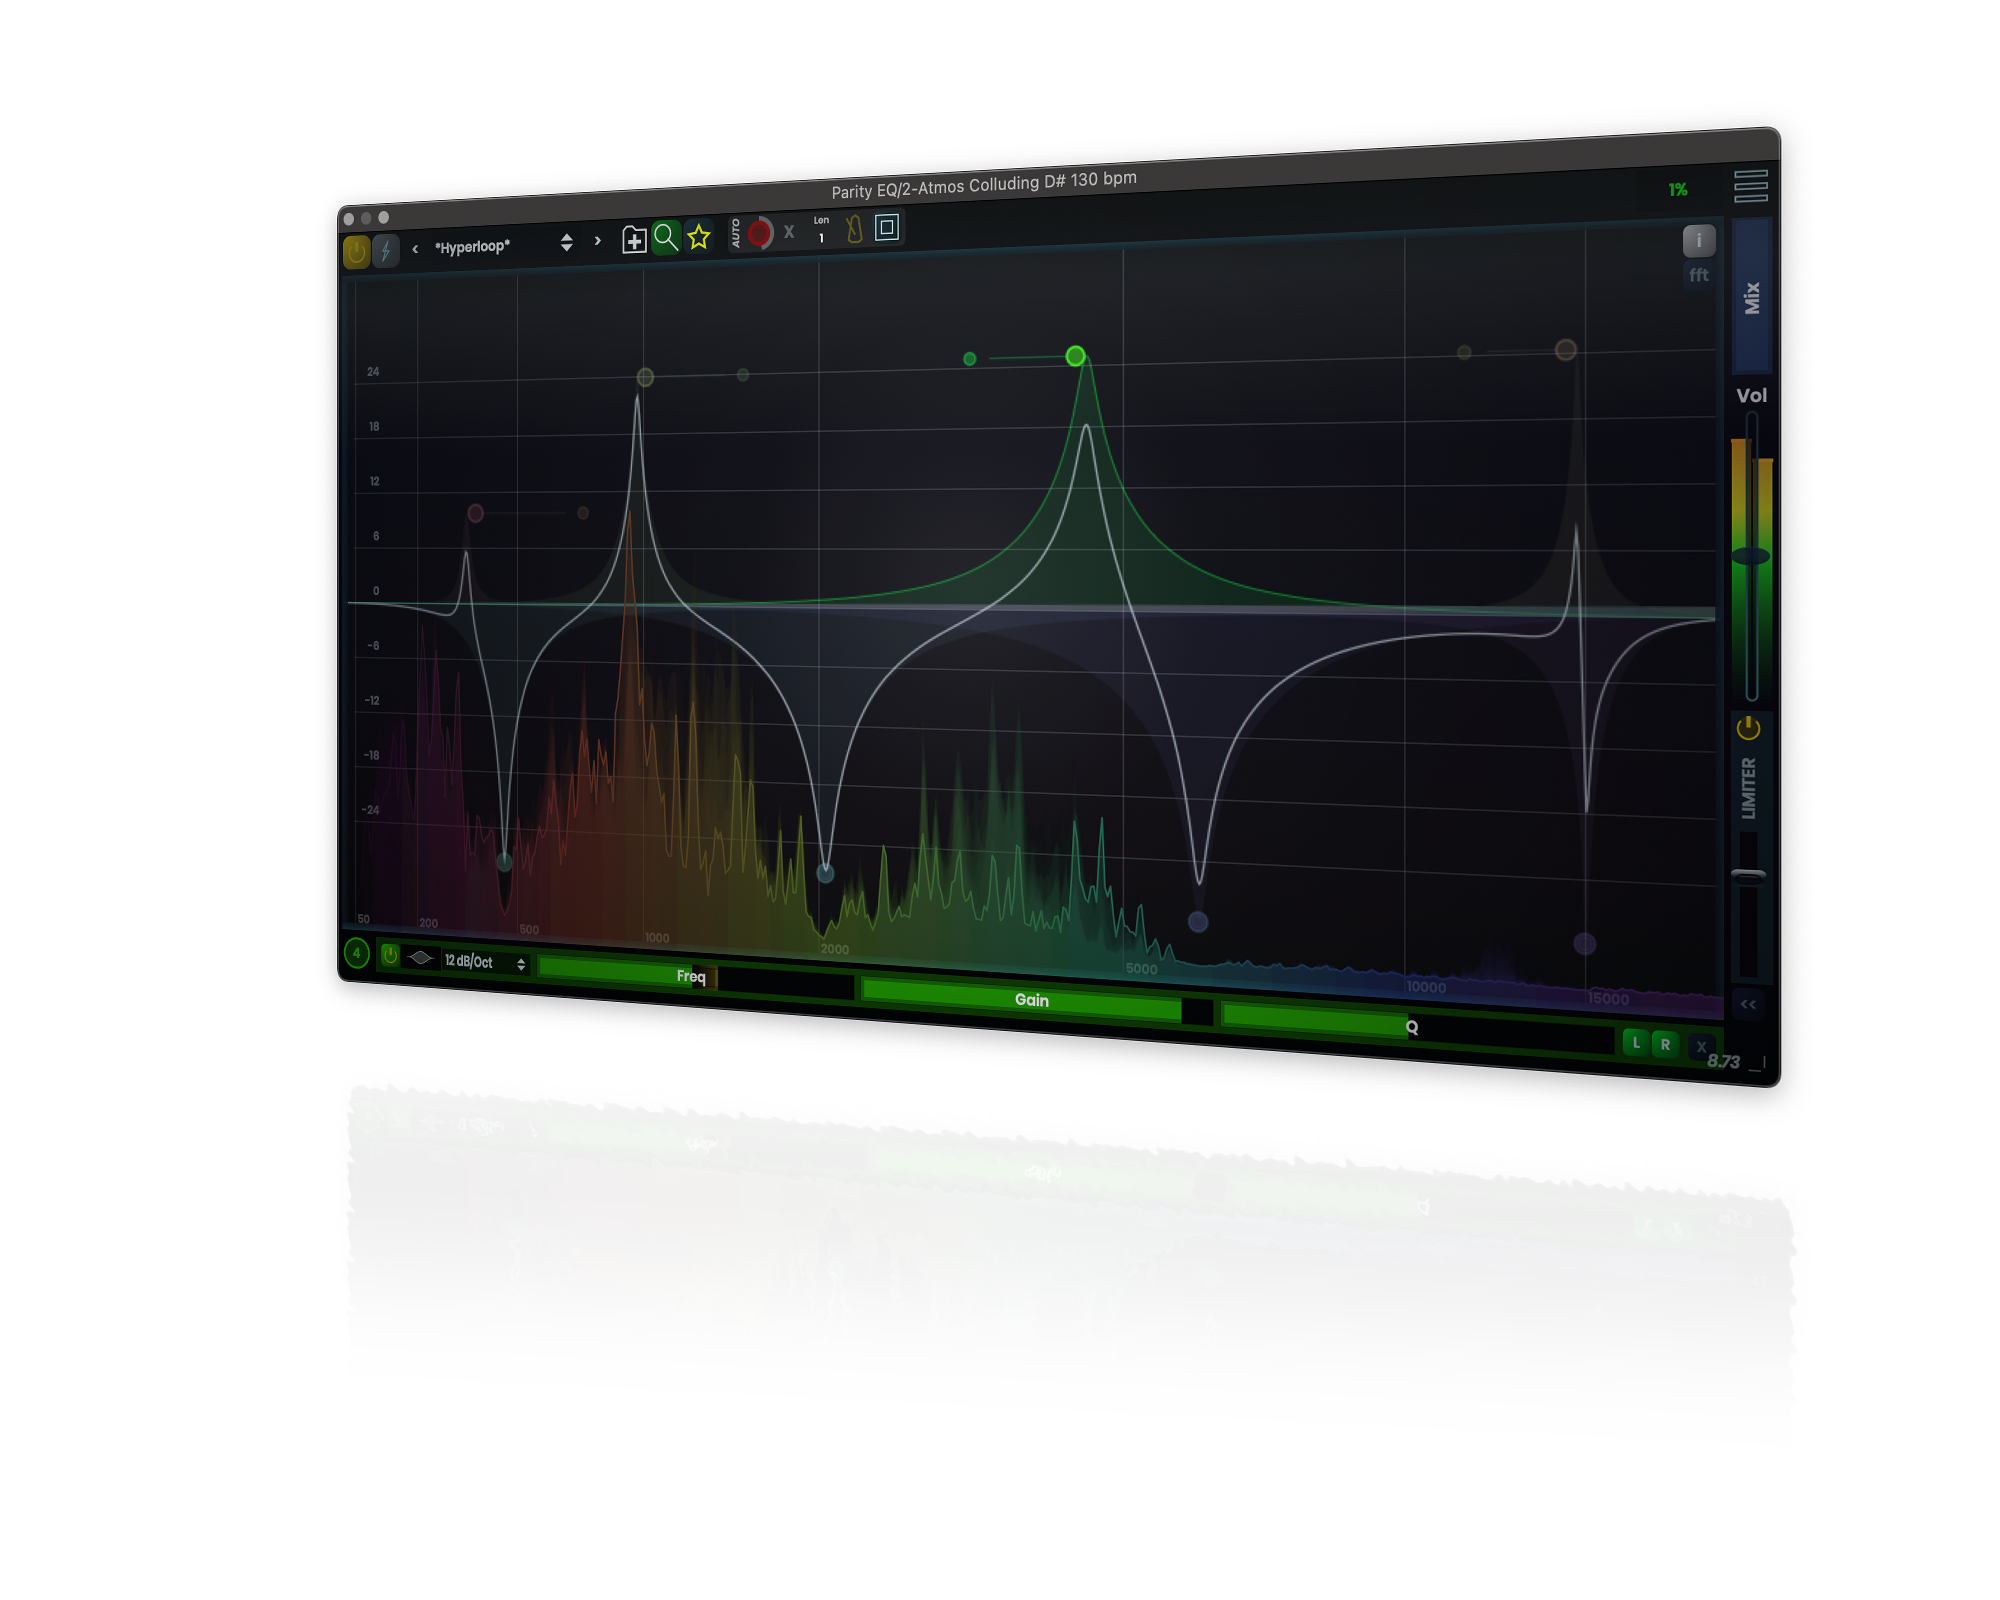The width and height of the screenshot is (2000, 1600).
Task: Select the purple node below 15000 Hz
Action: pyautogui.click(x=1585, y=943)
